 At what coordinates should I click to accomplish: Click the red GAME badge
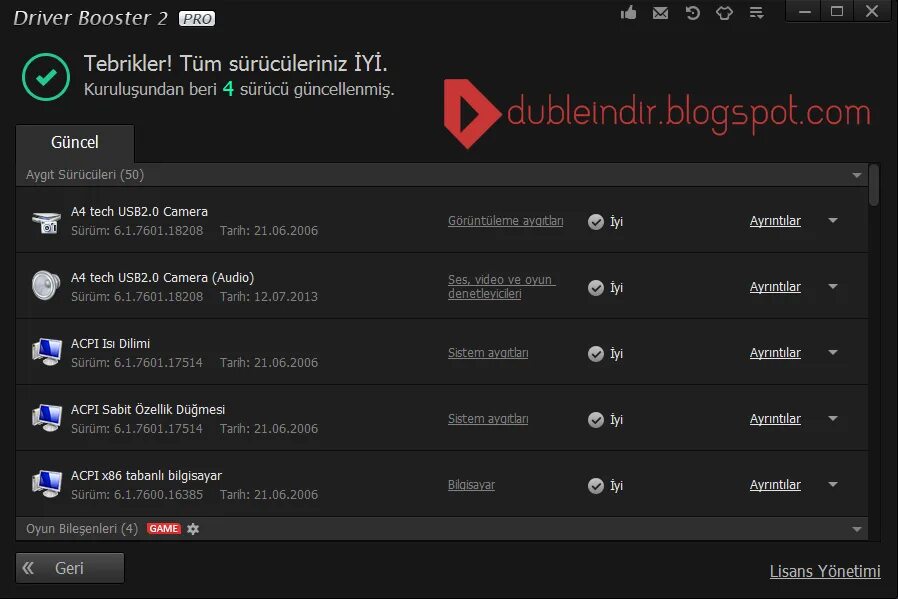tap(164, 529)
